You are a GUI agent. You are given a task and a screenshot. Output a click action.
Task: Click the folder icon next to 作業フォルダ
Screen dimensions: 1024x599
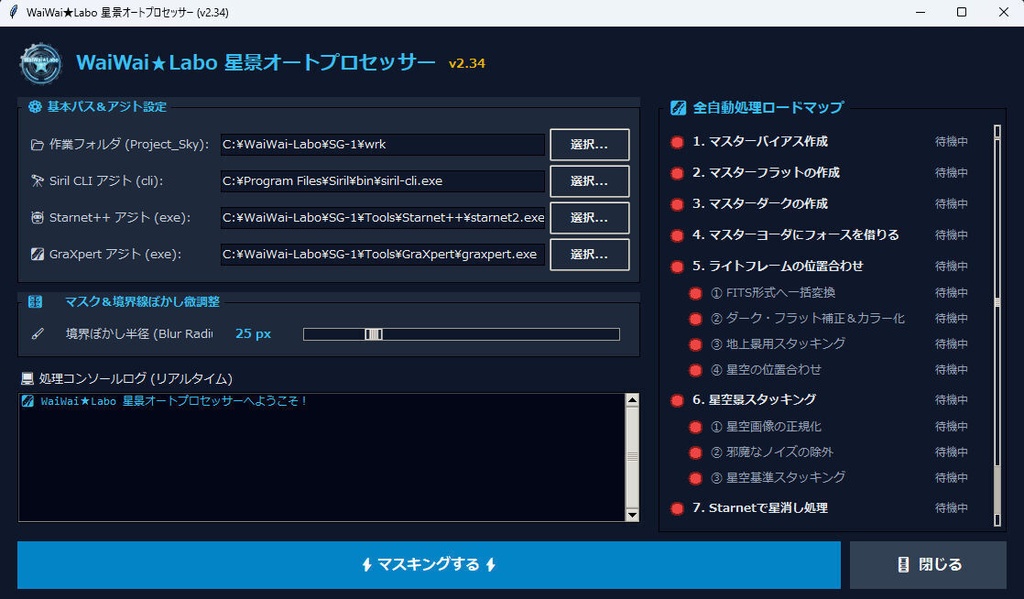click(x=37, y=144)
